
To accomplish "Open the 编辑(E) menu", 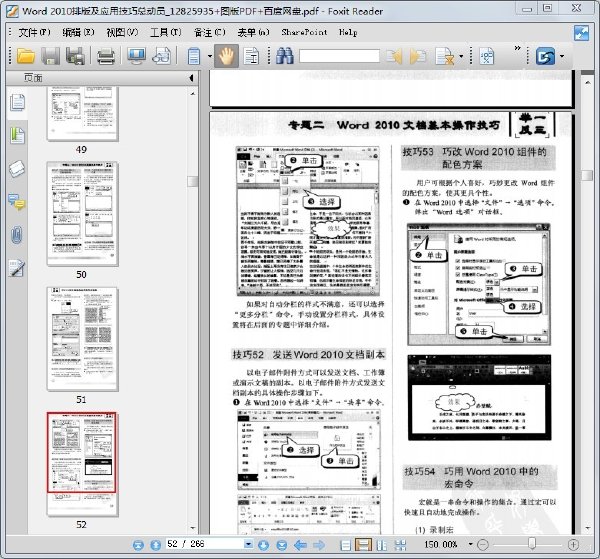I will pos(78,33).
